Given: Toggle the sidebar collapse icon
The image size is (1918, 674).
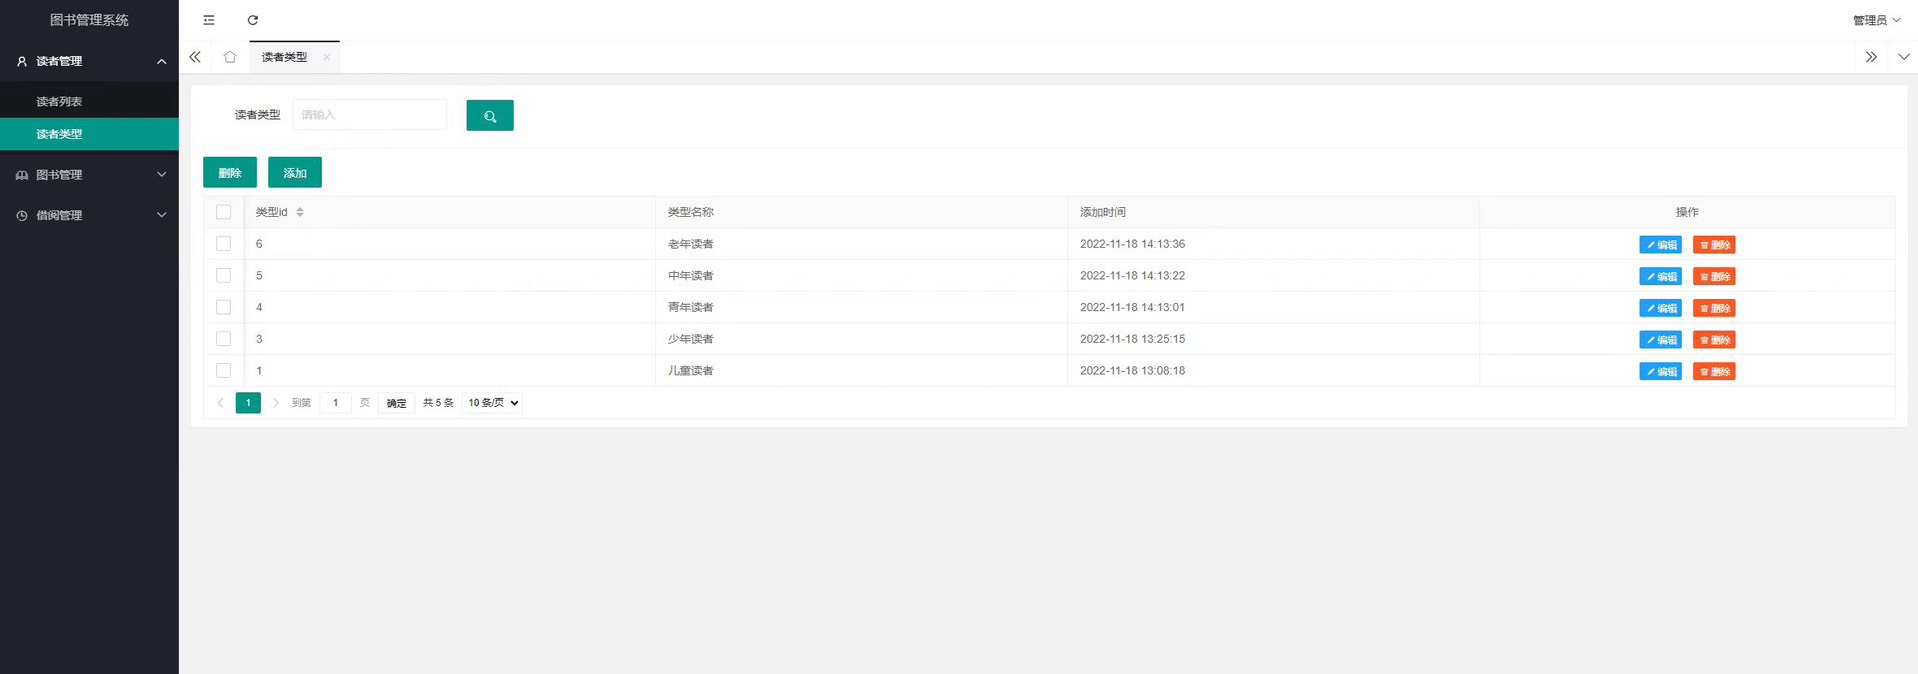Looking at the screenshot, I should [x=209, y=20].
